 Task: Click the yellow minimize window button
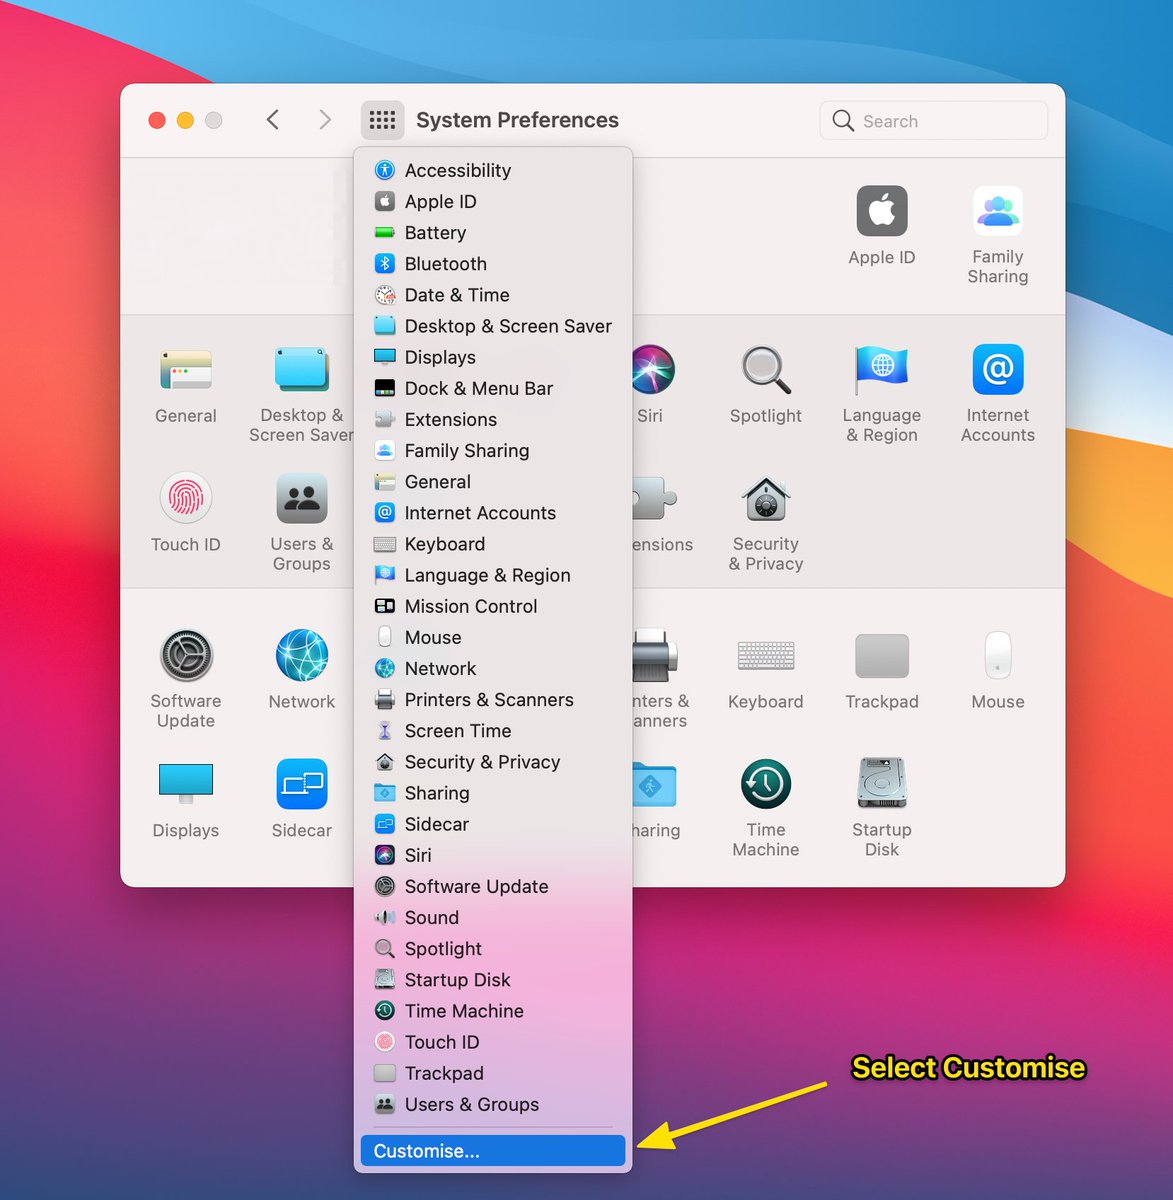tap(185, 120)
